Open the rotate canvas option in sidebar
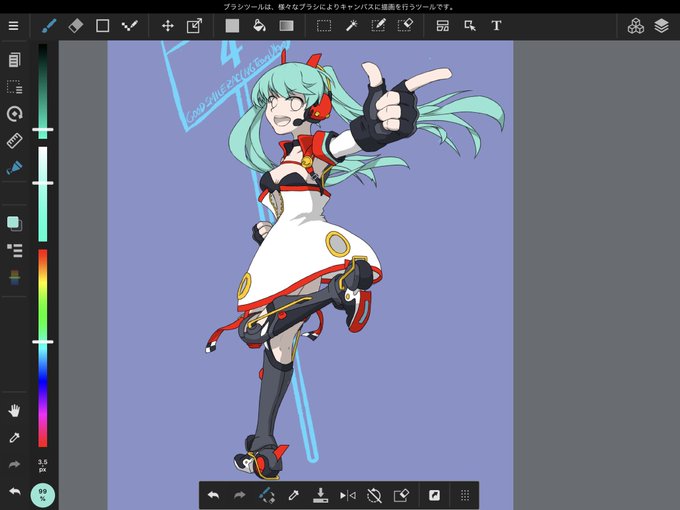 click(14, 114)
